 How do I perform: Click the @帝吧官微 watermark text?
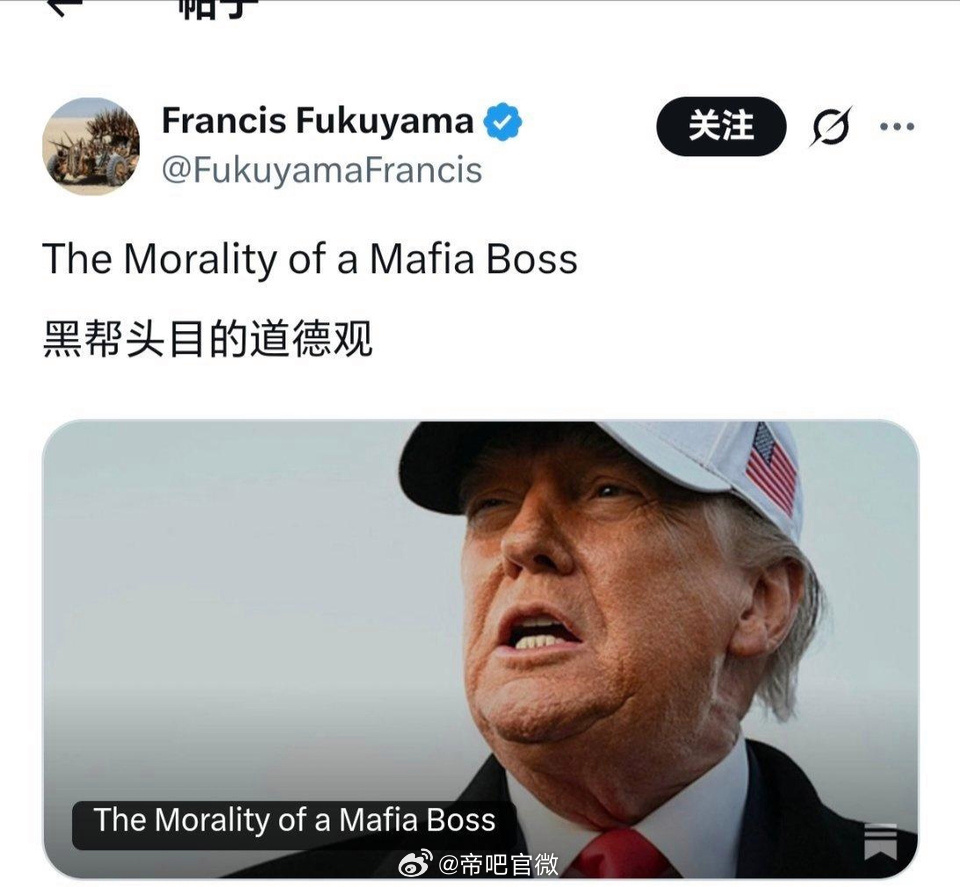tap(498, 864)
